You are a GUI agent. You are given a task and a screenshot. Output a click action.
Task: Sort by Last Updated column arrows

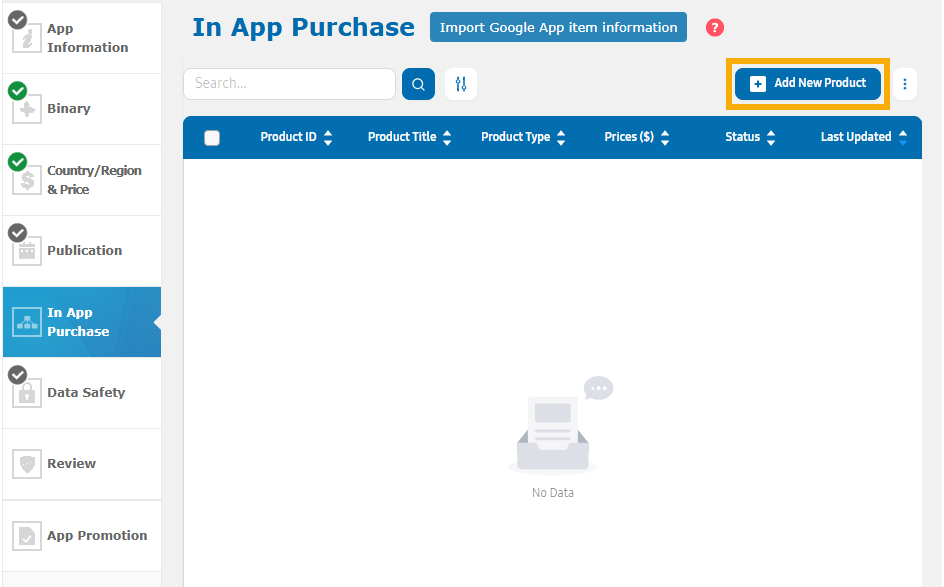(903, 138)
